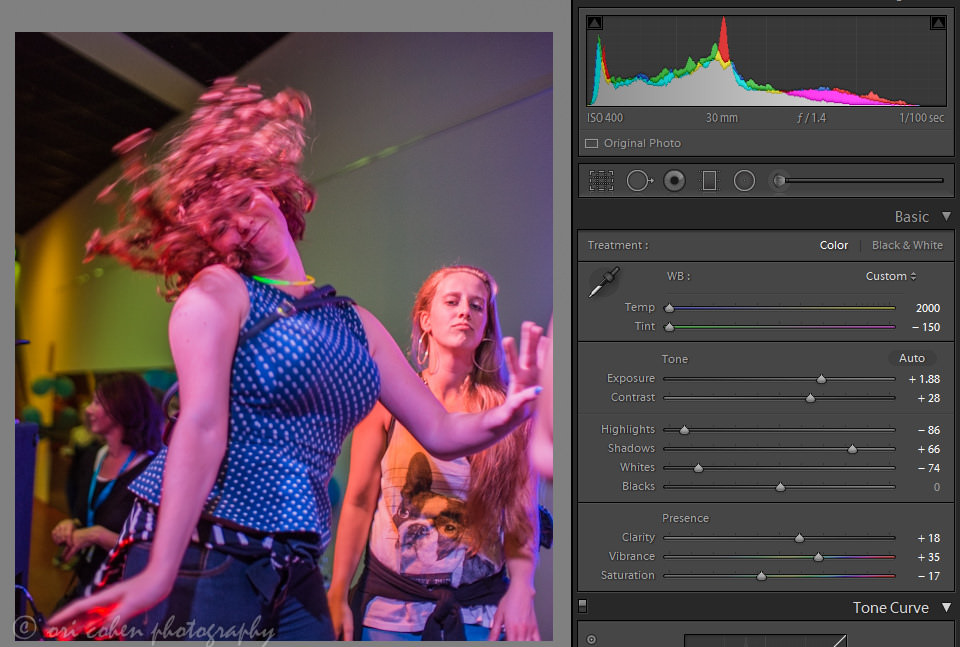Viewport: 960px width, 647px height.
Task: Click the Clarity value +18
Action: (x=928, y=538)
